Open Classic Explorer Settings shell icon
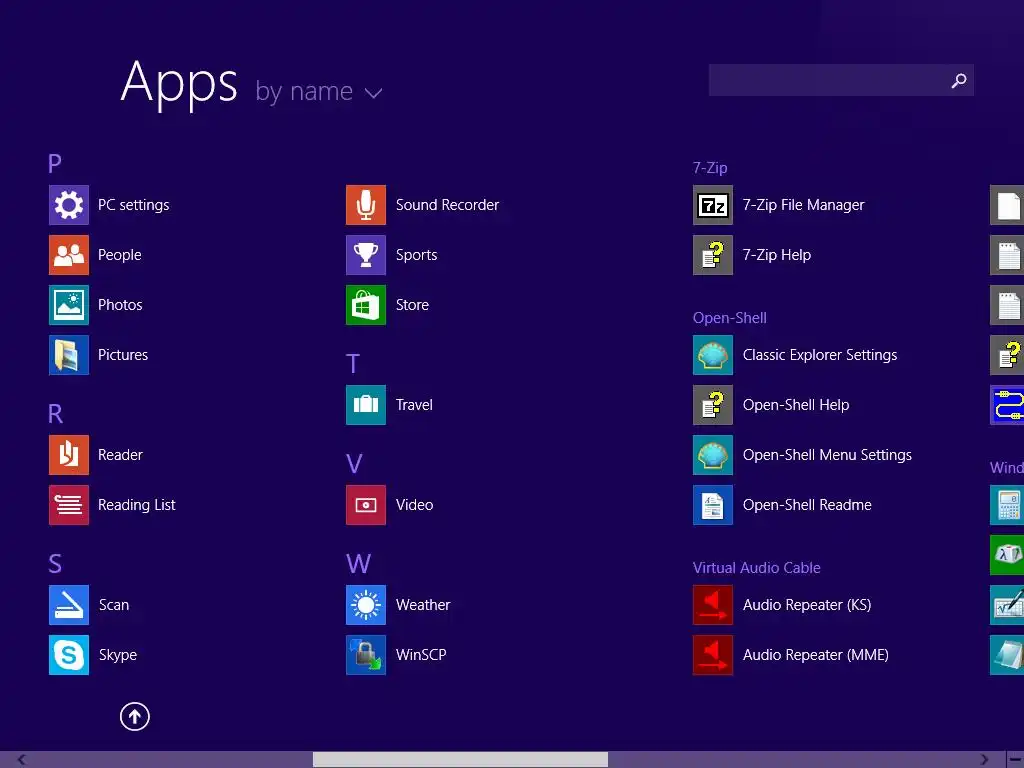The height and width of the screenshot is (768, 1024). point(712,355)
